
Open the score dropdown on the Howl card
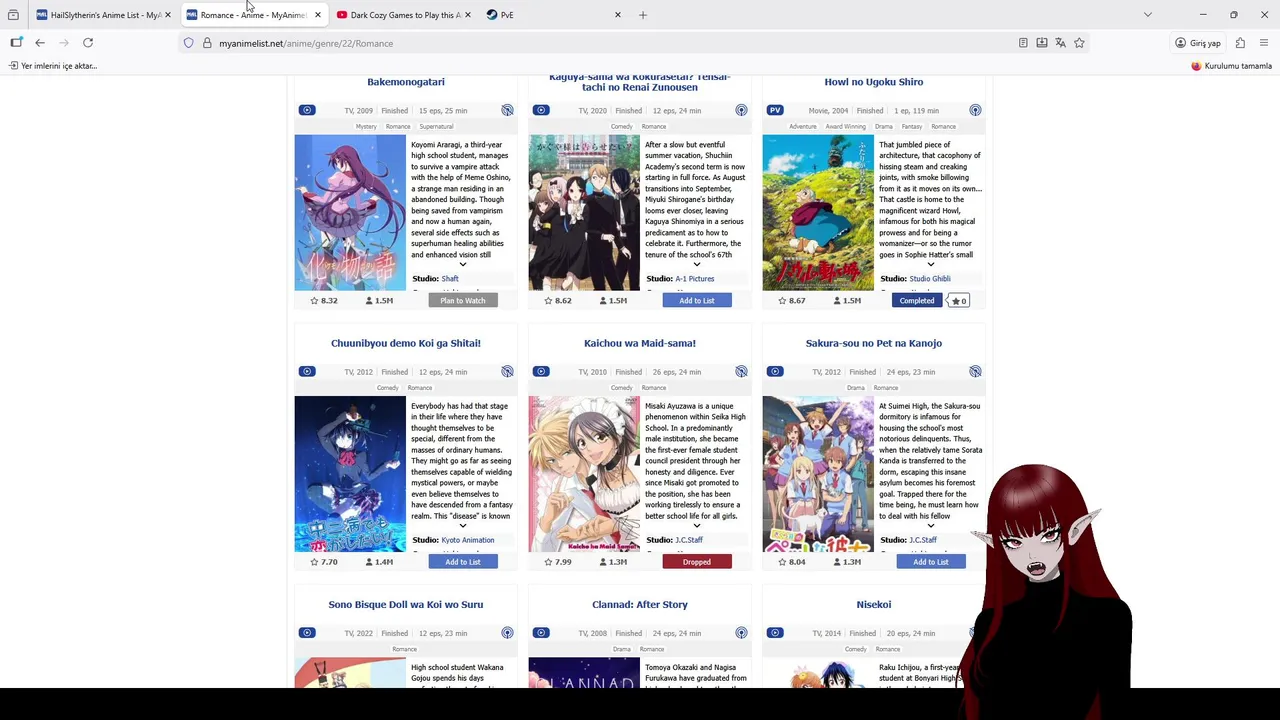click(959, 300)
